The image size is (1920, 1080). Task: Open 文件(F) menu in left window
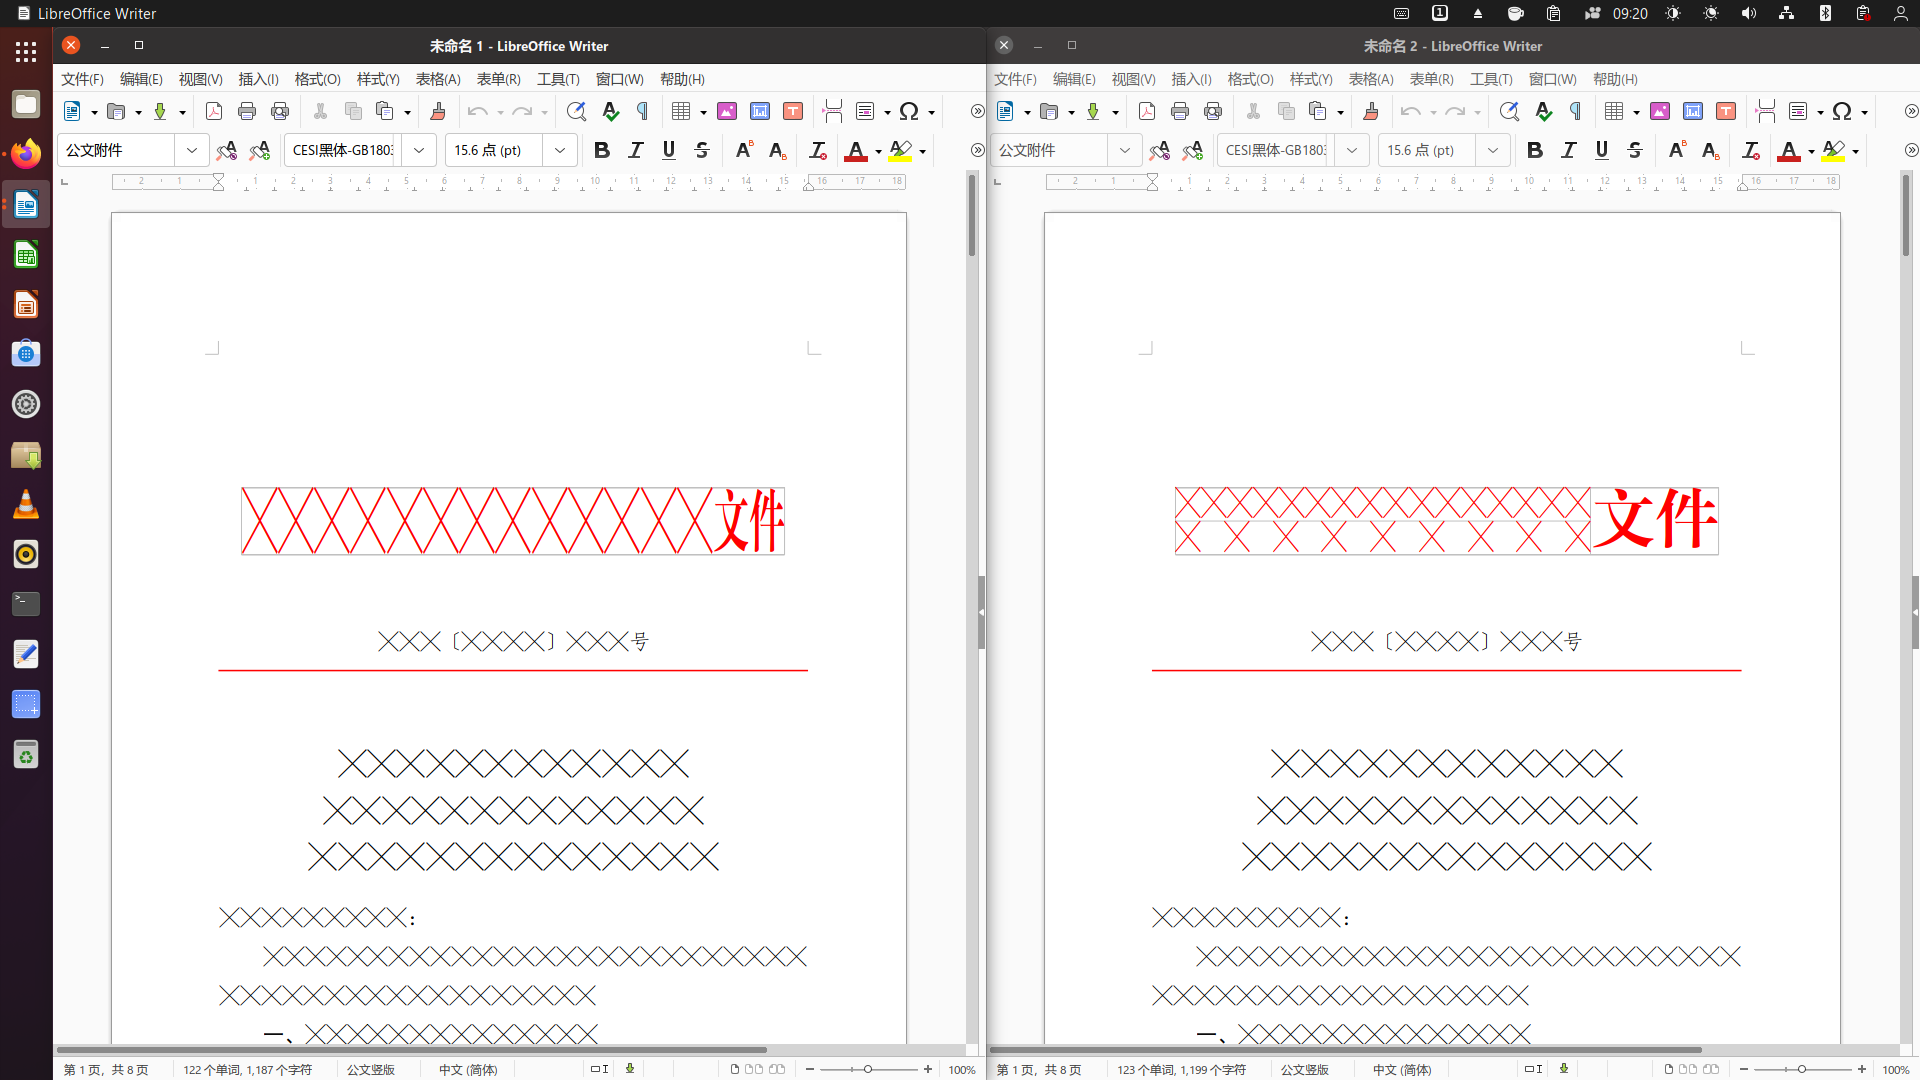[x=82, y=79]
